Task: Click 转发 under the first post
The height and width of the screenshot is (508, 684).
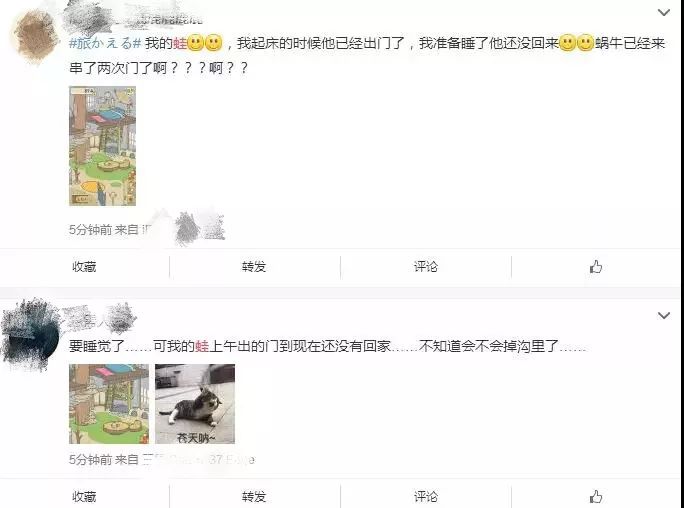Action: (254, 266)
